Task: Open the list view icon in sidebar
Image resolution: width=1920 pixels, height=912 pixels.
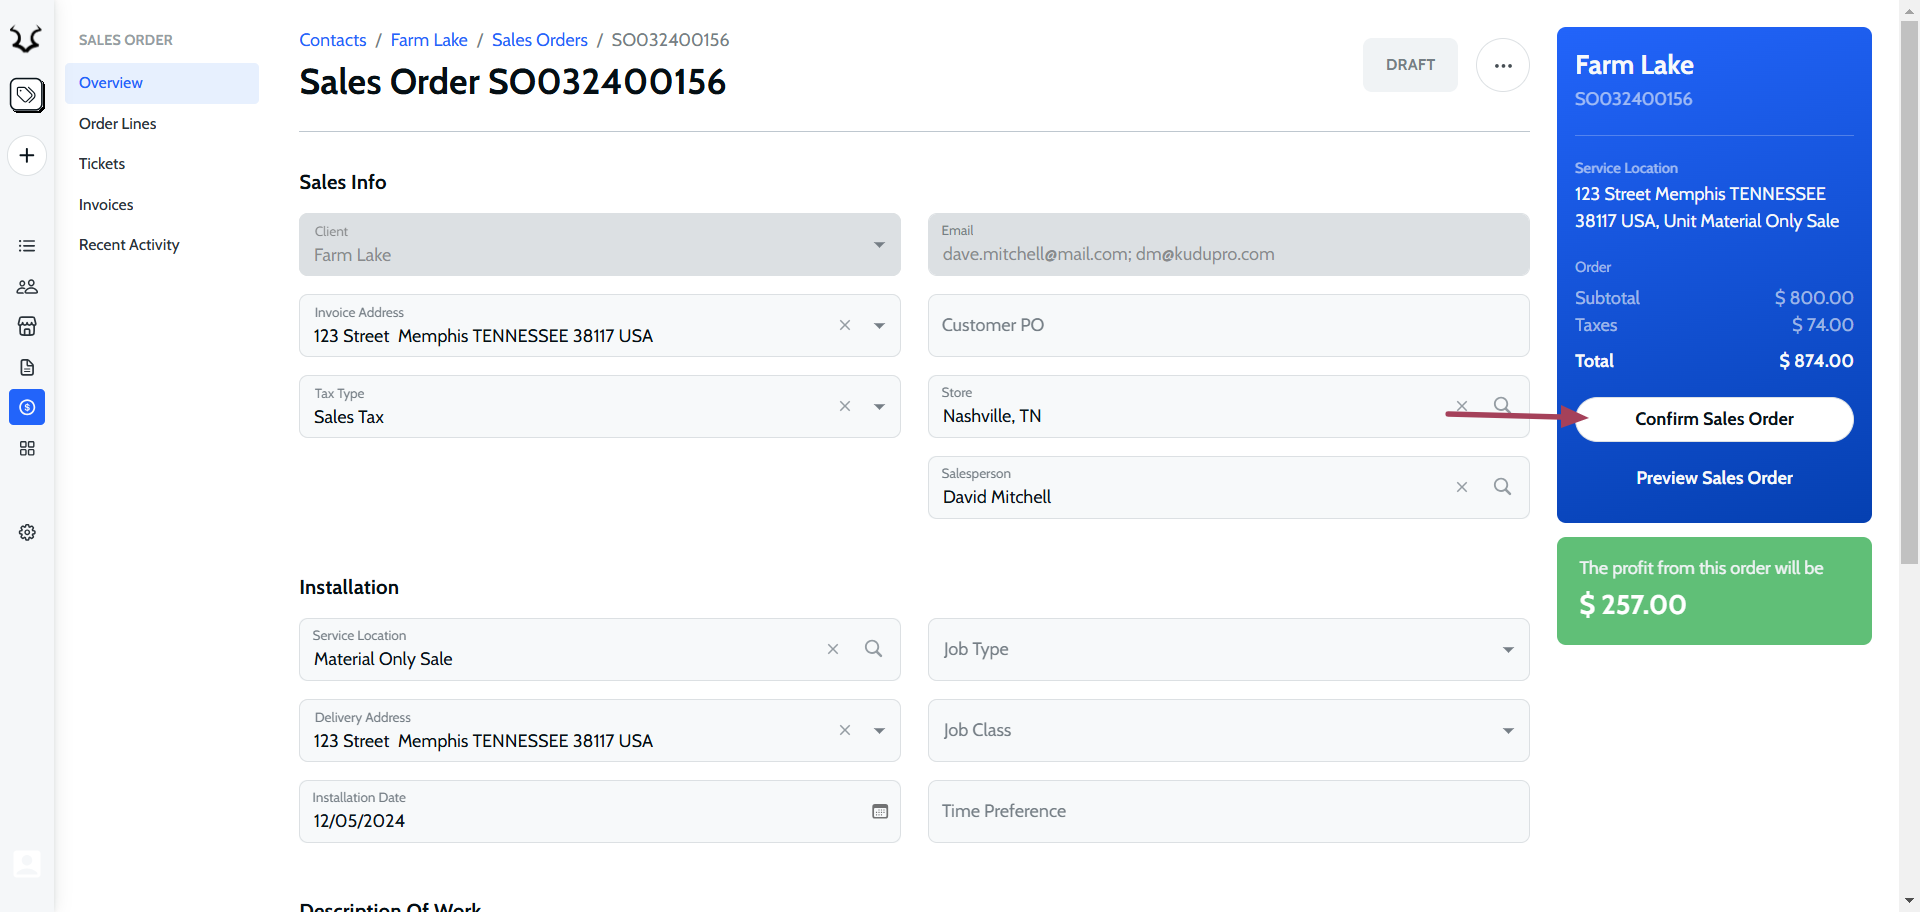Action: pos(27,246)
